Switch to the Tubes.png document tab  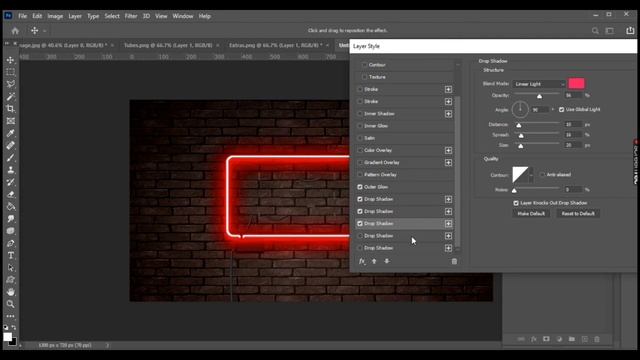168,45
